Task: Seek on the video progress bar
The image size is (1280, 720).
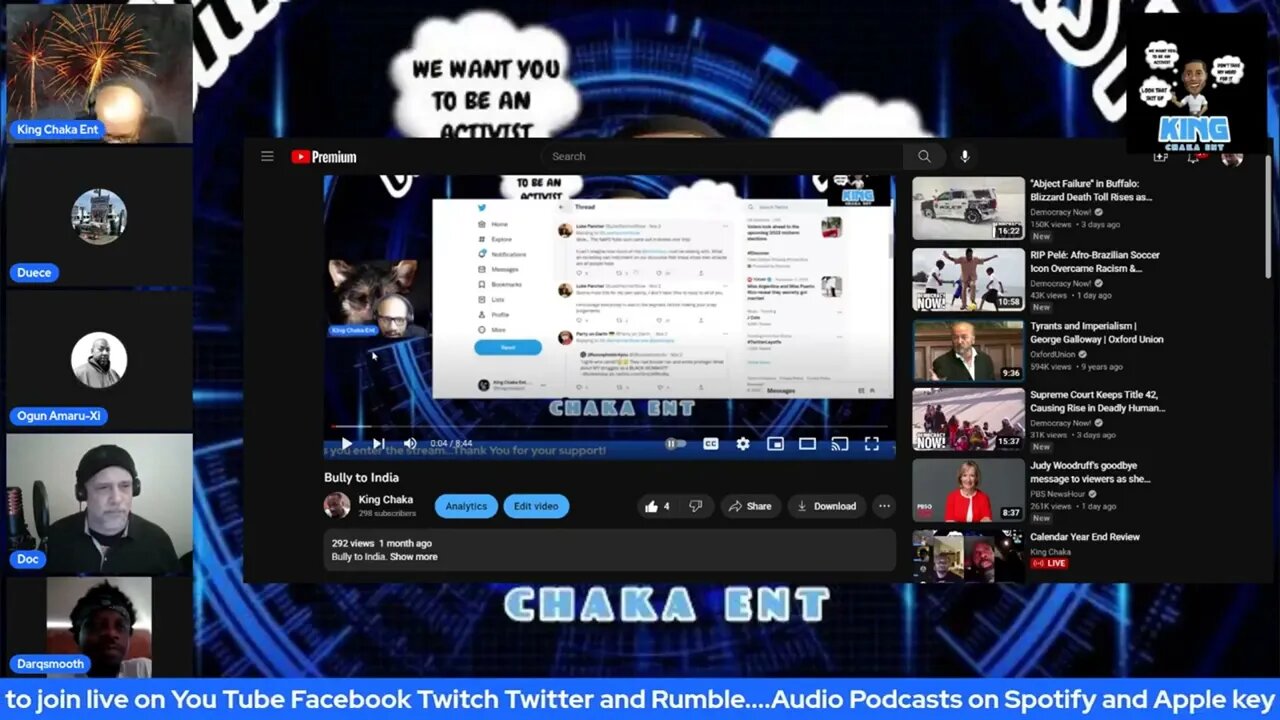Action: click(x=609, y=427)
